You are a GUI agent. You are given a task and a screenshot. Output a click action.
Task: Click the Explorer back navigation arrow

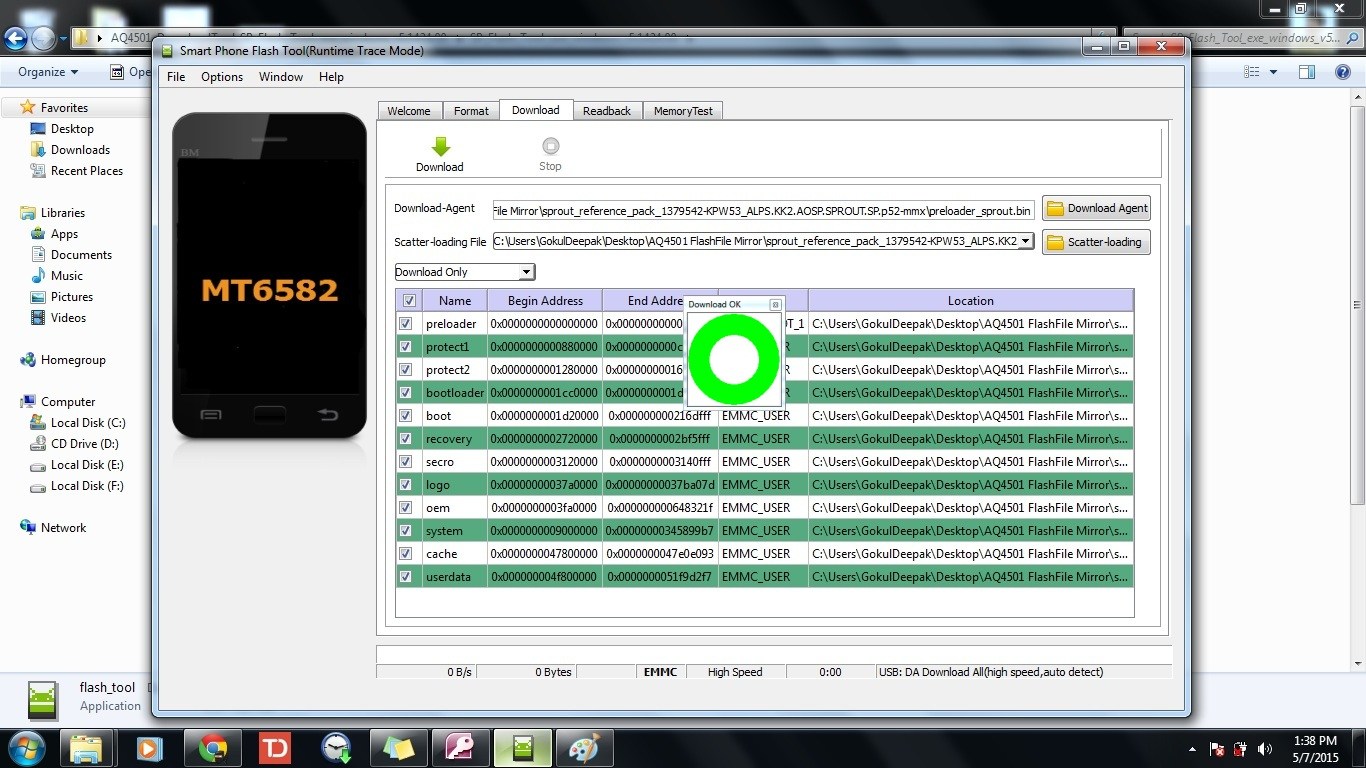[15, 39]
